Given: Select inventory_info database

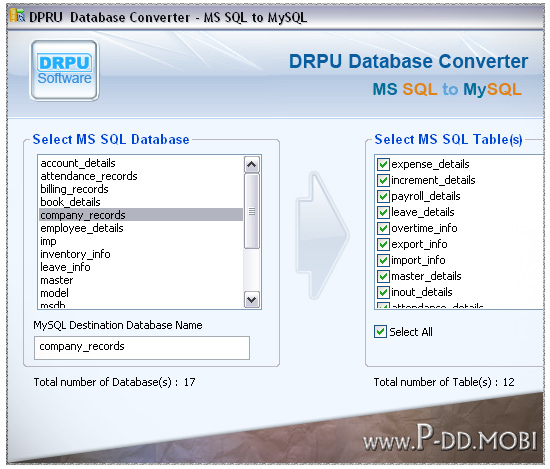Looking at the screenshot, I should coord(141,254).
